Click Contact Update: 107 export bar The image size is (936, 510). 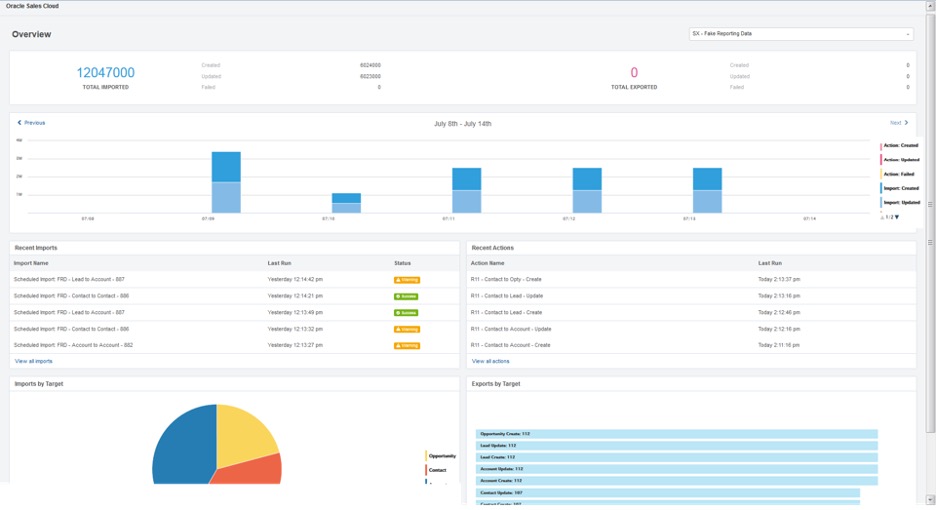tap(668, 493)
